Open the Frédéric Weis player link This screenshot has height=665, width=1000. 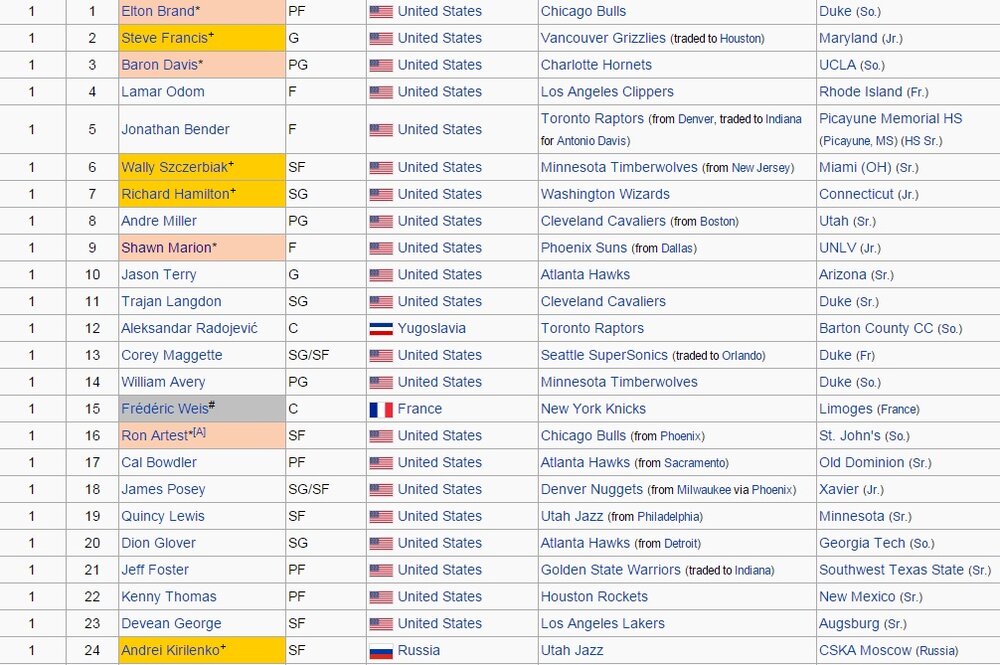[165, 408]
